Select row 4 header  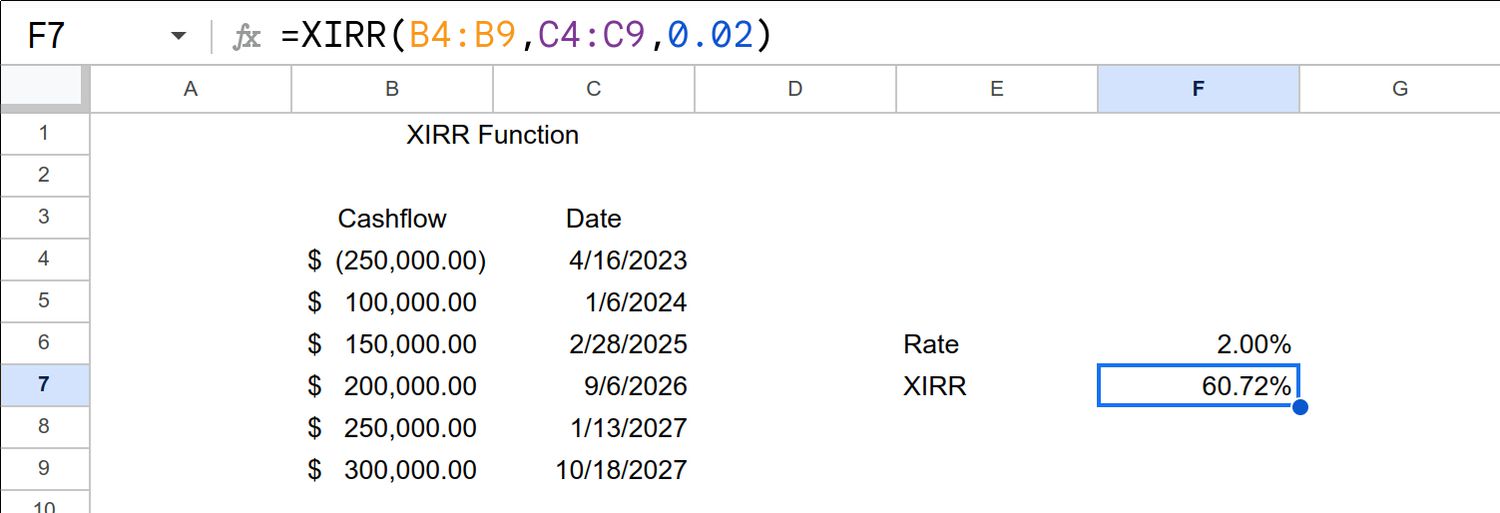[x=45, y=259]
